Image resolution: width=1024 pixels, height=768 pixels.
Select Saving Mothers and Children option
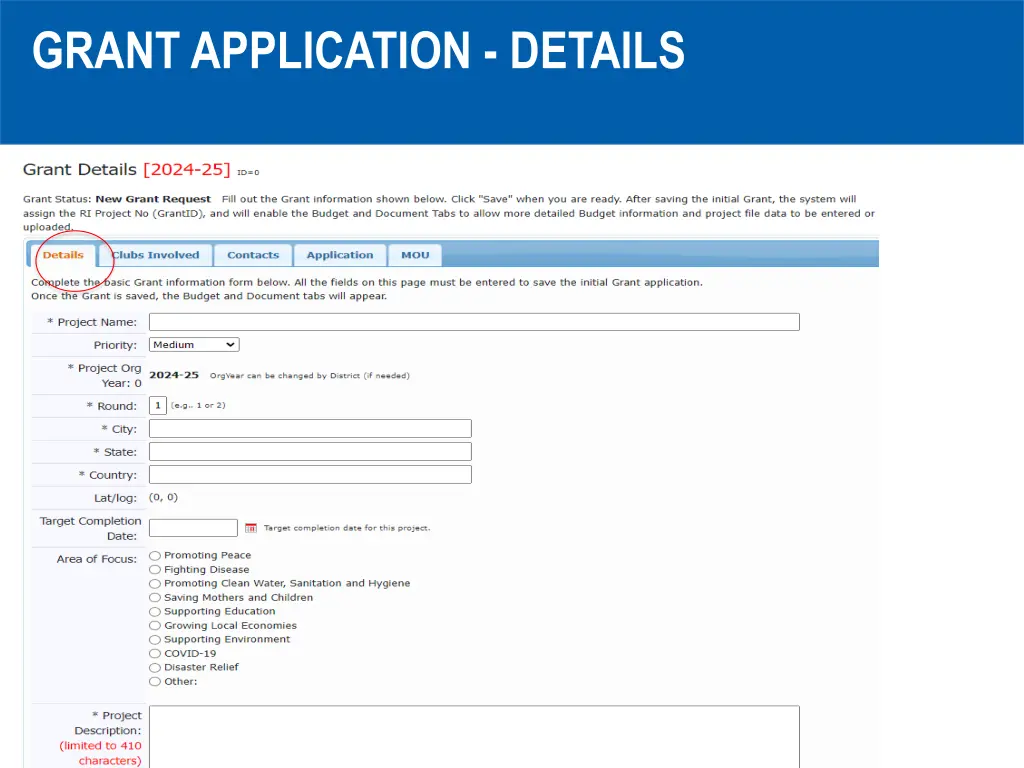[x=155, y=598]
